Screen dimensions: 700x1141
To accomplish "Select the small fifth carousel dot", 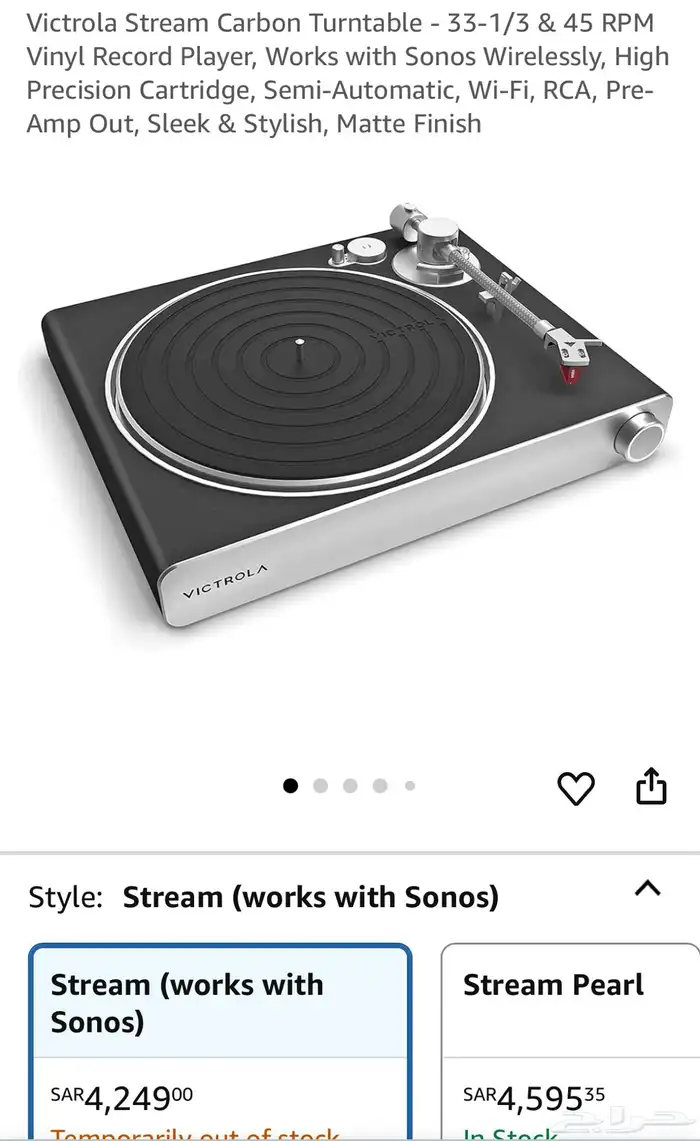I will tap(410, 786).
